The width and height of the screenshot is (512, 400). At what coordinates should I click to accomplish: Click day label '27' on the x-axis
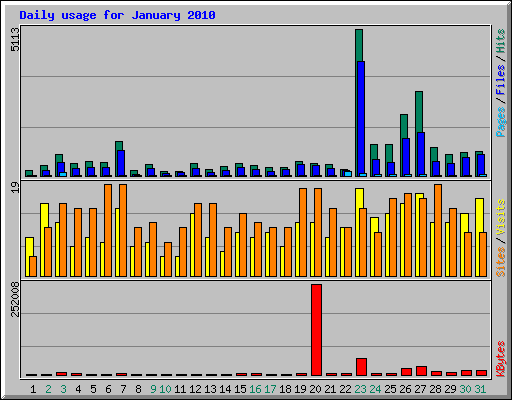(420, 389)
